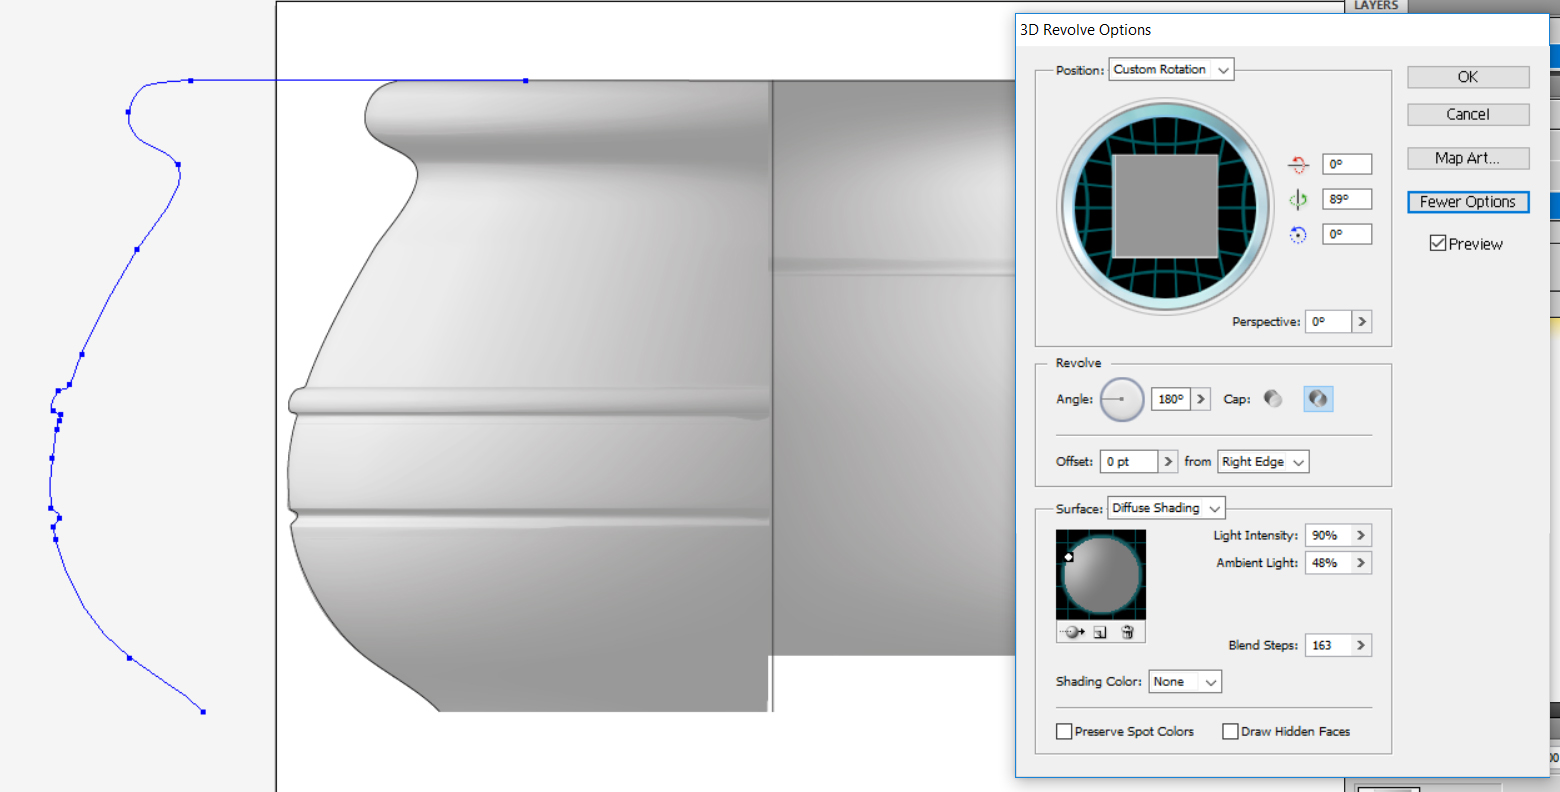
Task: Turn cap on for solid appearance
Action: coord(1273,399)
